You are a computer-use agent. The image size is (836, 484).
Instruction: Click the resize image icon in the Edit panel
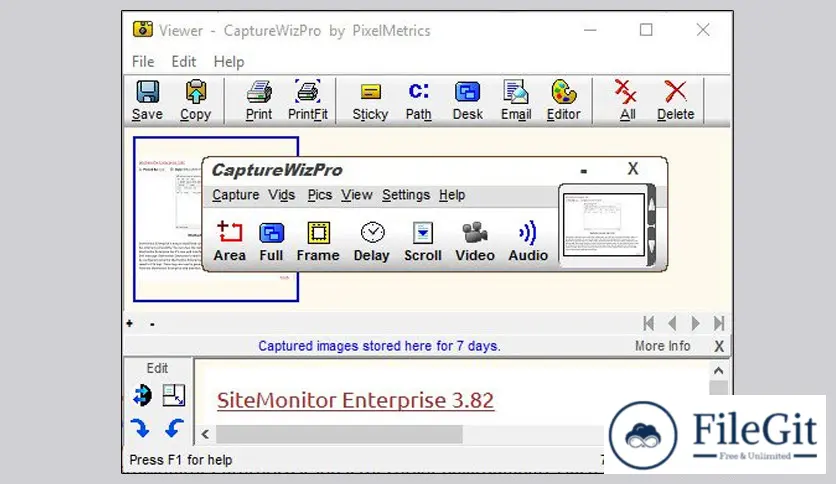(x=174, y=395)
